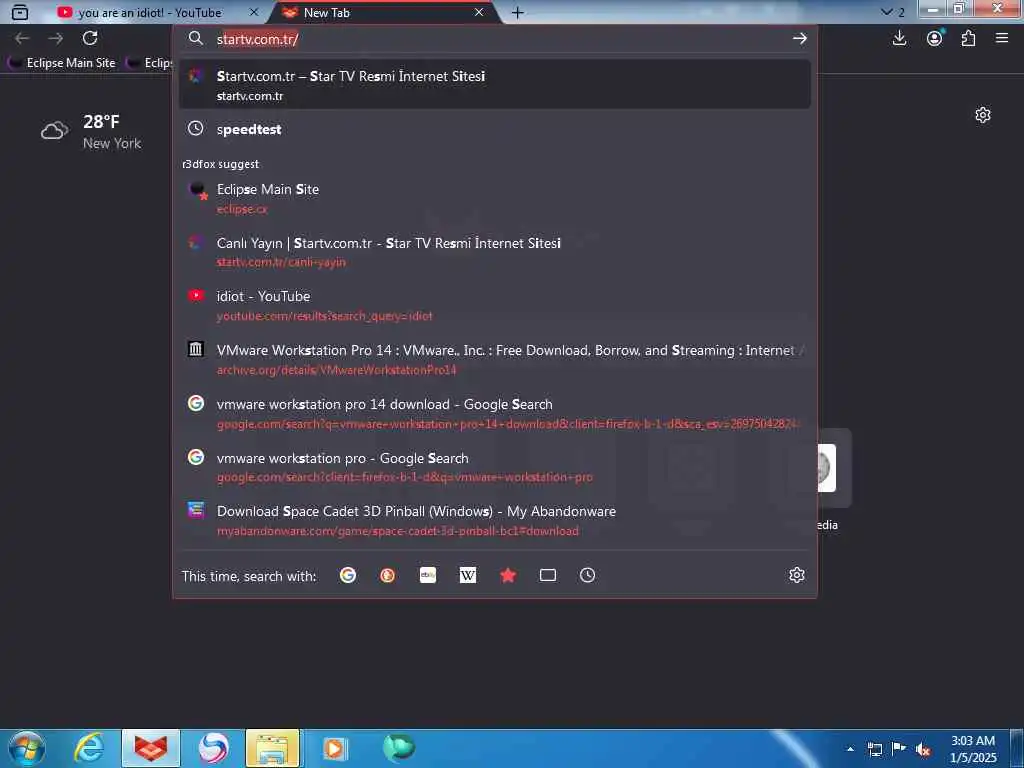Expand the list all tabs dropdown arrow
The height and width of the screenshot is (768, 1024).
(x=886, y=12)
